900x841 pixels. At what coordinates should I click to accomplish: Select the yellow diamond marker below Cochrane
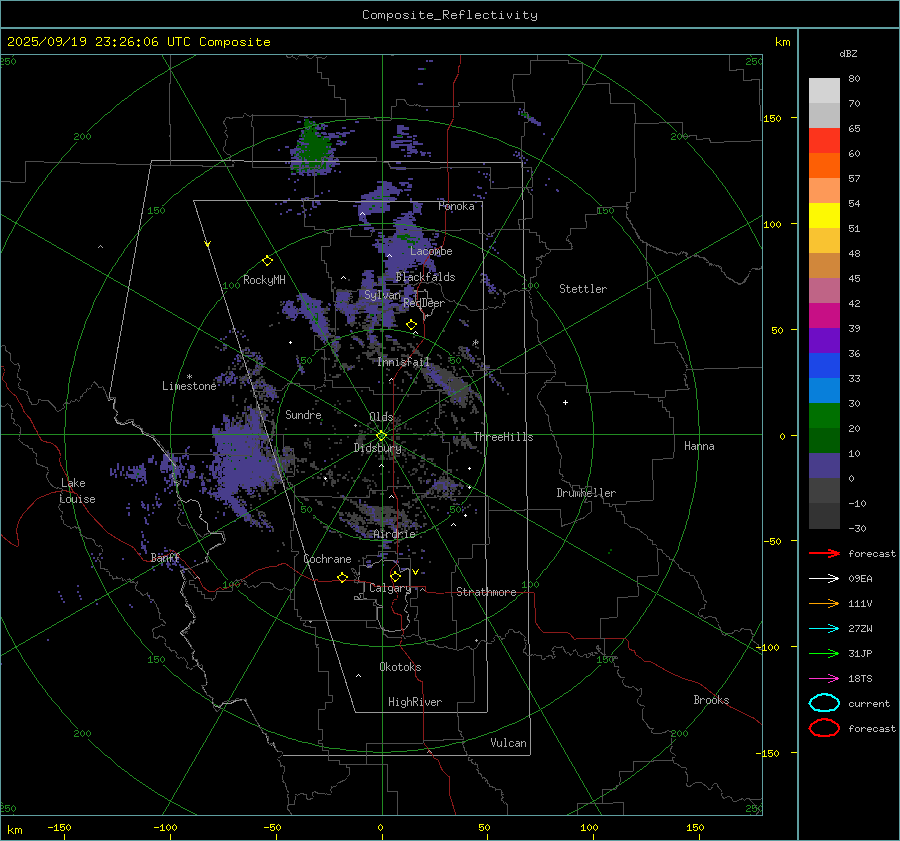point(342,577)
